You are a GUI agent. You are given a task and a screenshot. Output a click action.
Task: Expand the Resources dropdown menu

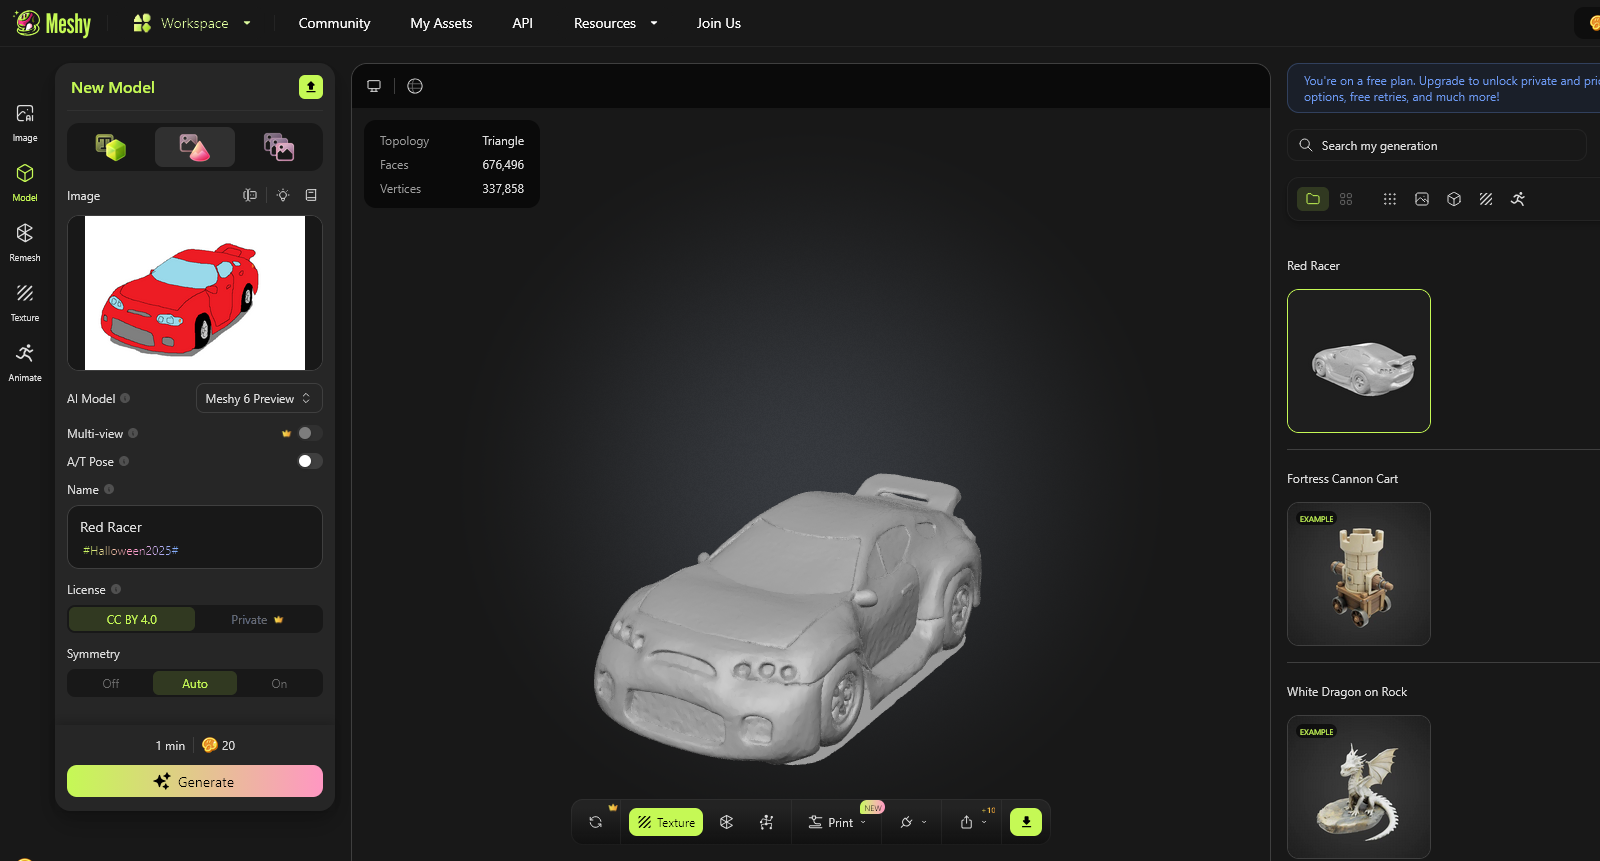[x=615, y=23]
